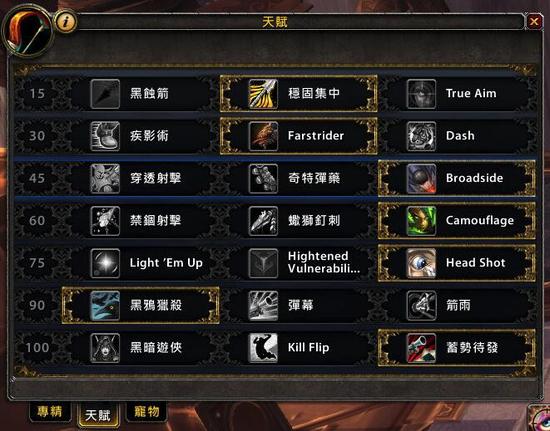The height and width of the screenshot is (431, 550).
Task: Open the 天賦 tab
Action: tap(98, 415)
